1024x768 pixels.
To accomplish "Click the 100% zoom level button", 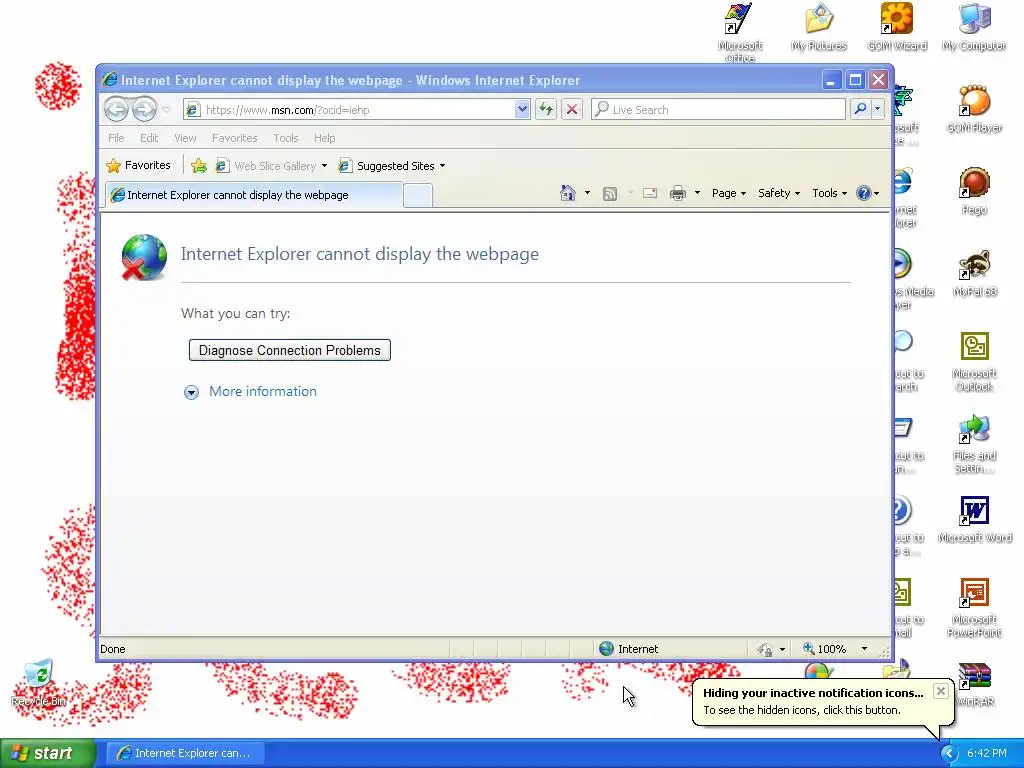I will pos(825,648).
